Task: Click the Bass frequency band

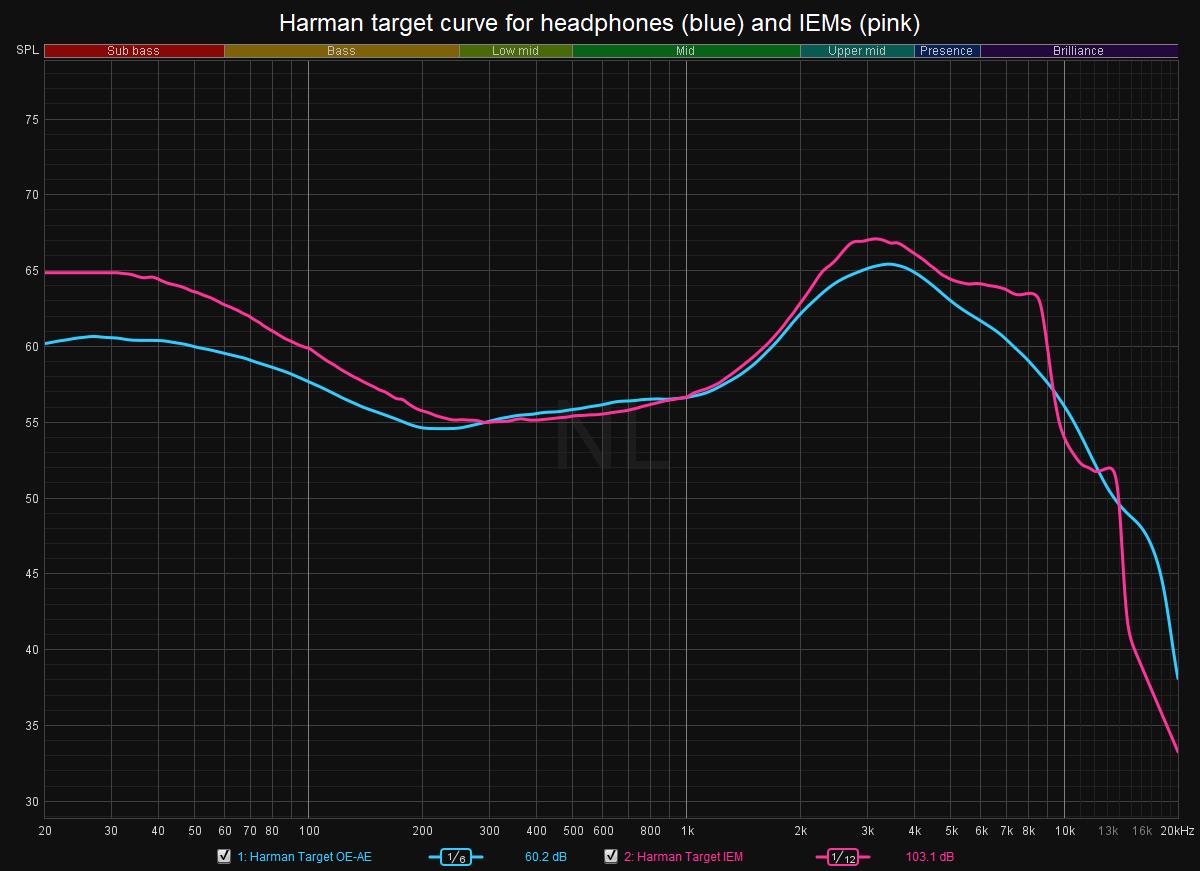Action: (341, 51)
